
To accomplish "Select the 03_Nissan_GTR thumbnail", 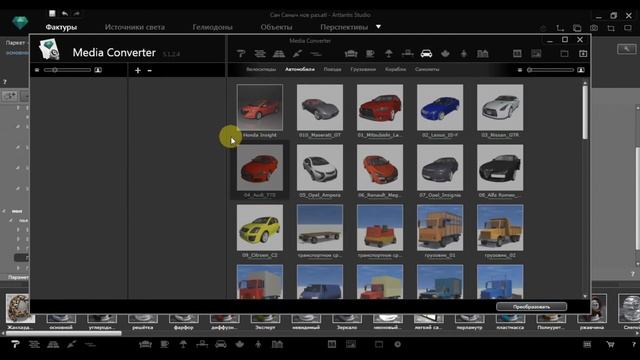I will pos(500,107).
